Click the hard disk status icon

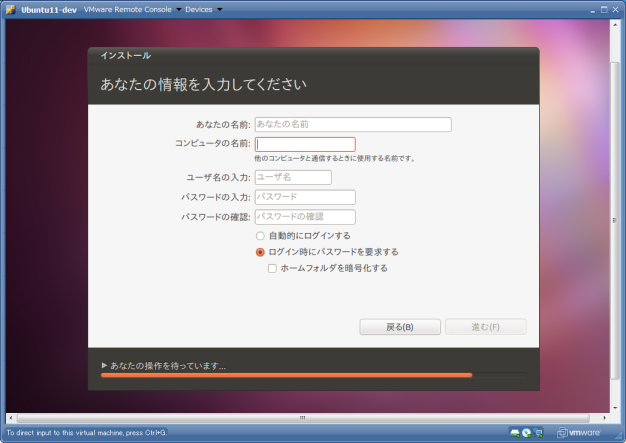515,433
